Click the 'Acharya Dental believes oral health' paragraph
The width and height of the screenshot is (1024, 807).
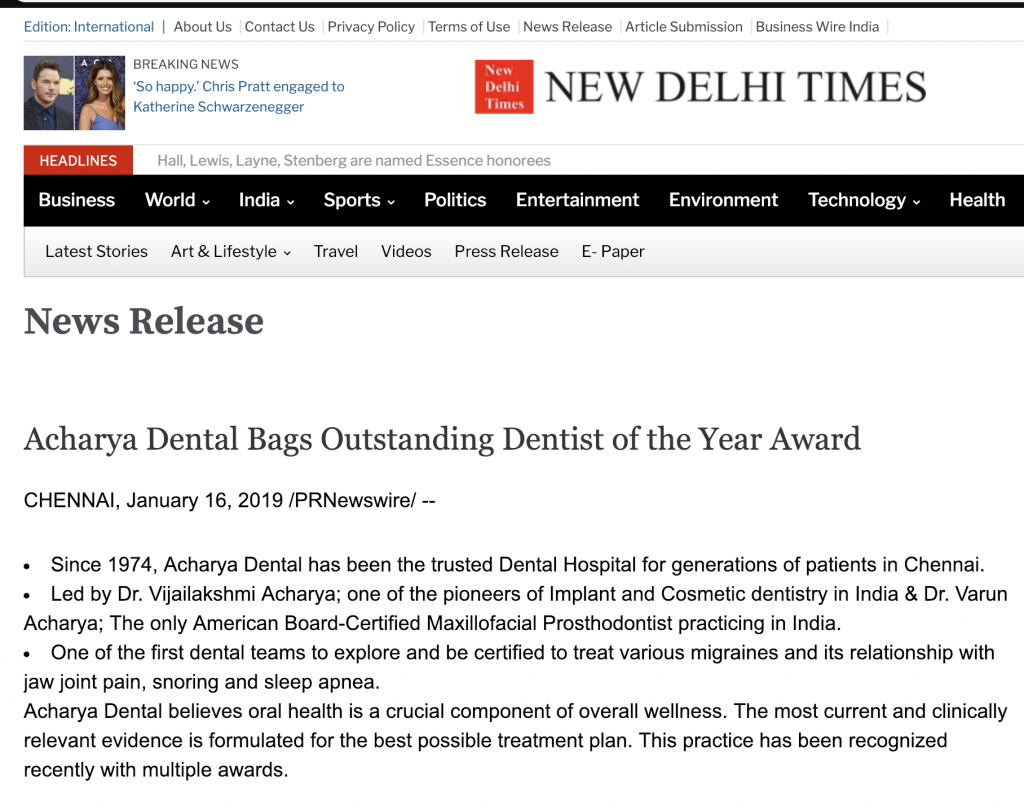click(516, 740)
